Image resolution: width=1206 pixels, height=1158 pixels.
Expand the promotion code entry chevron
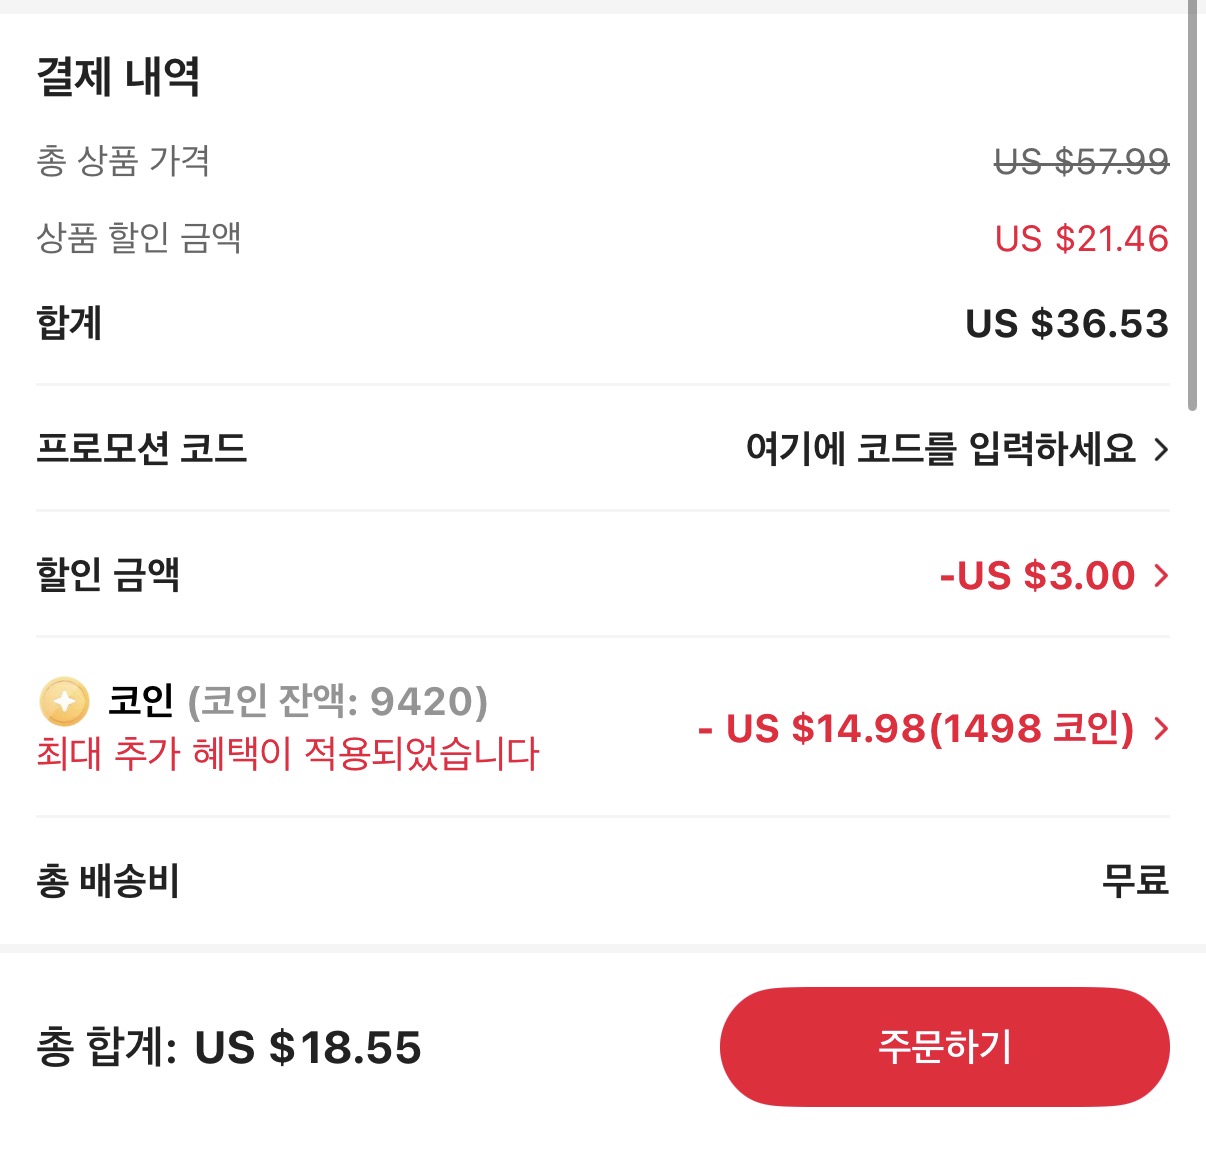coord(1161,450)
